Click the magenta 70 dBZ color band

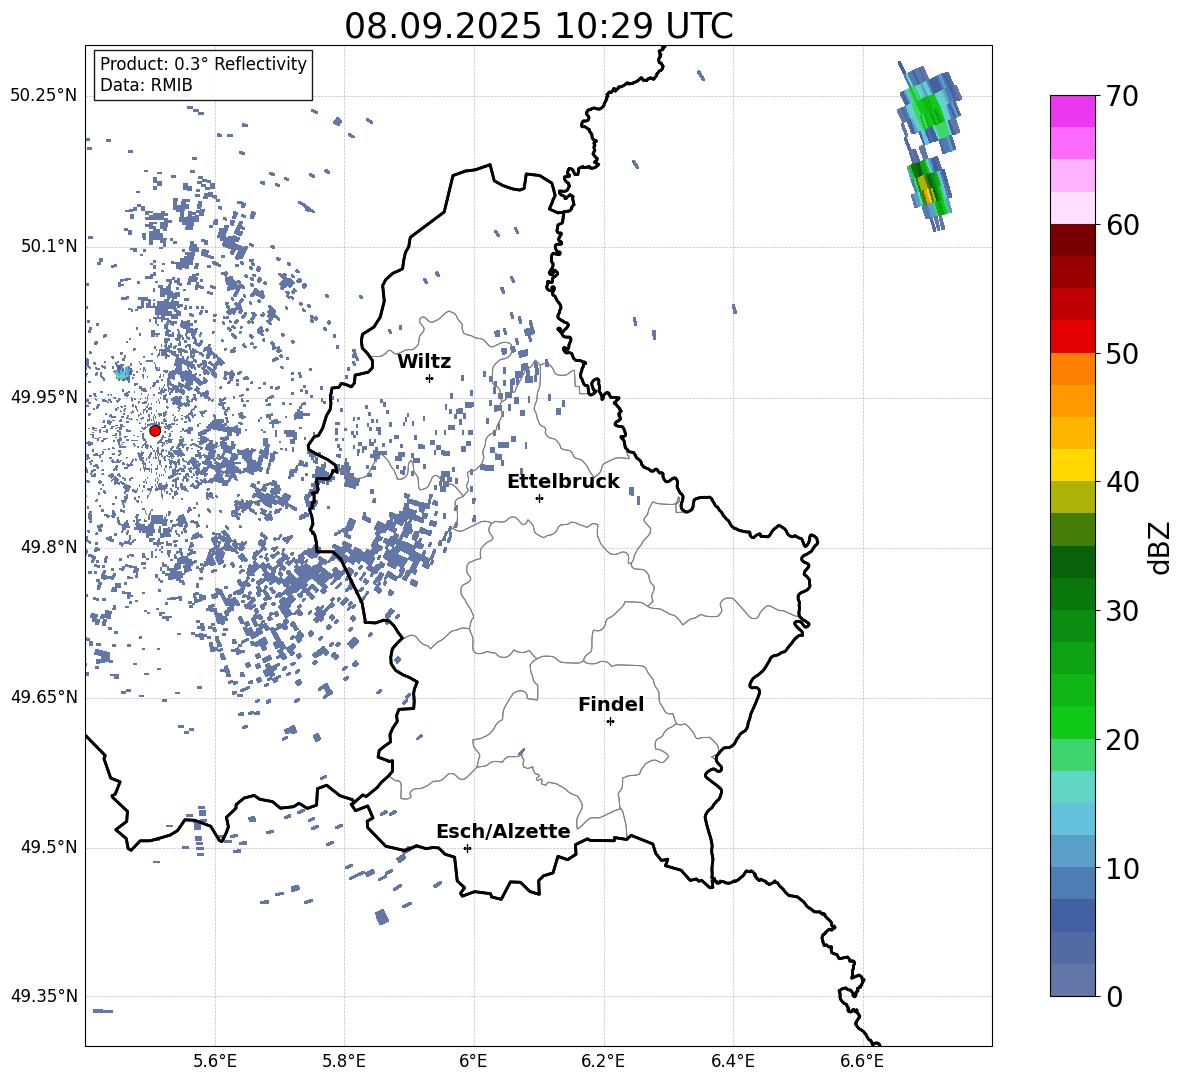tap(1072, 111)
